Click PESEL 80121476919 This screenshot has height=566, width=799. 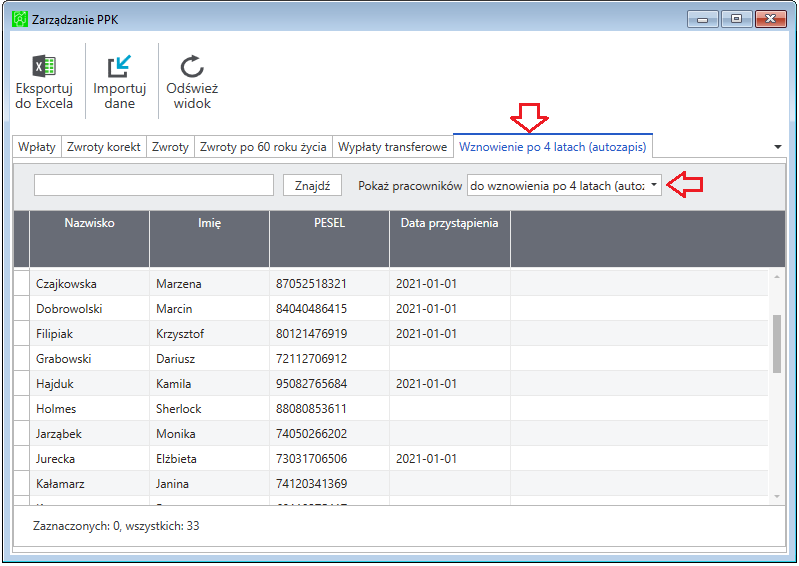coord(311,334)
